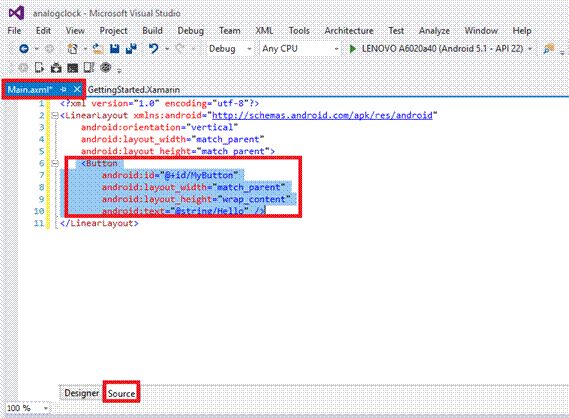This screenshot has height=418, width=569.
Task: Click the New Project toolbar icon
Action: pyautogui.click(x=73, y=49)
